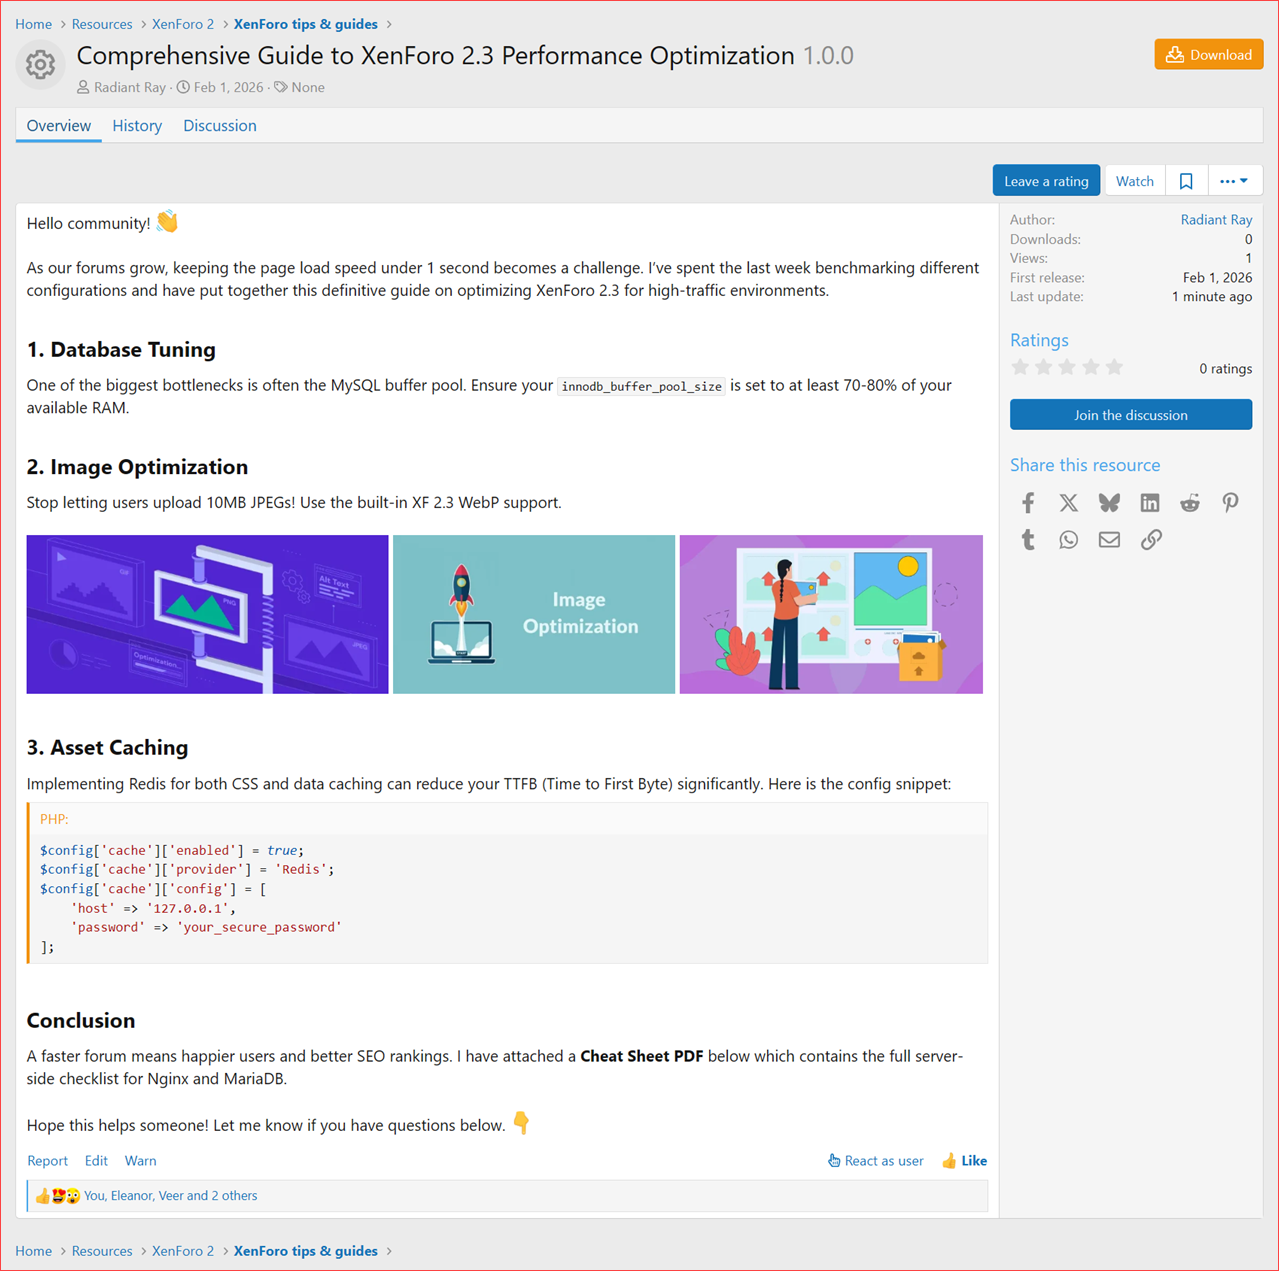1279x1271 pixels.
Task: Open the more options ellipsis menu
Action: (1234, 181)
